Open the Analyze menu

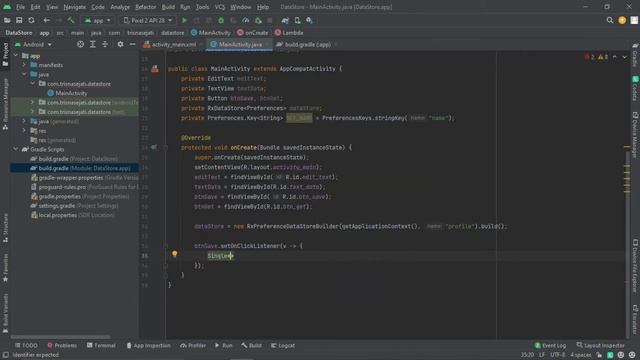120,7
